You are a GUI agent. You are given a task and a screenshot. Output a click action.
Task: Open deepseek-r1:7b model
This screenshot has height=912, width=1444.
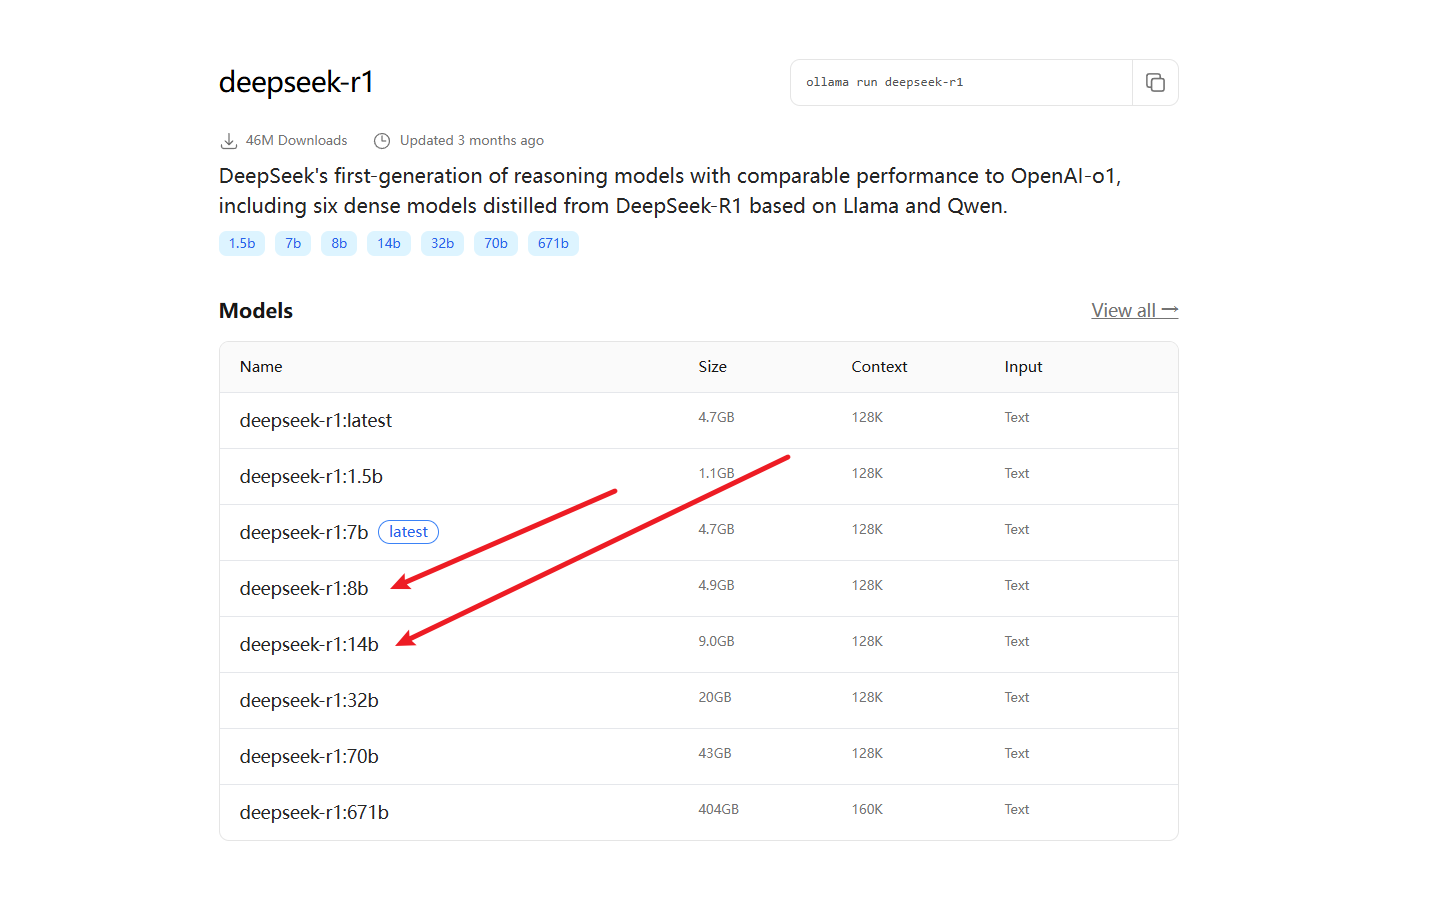click(304, 533)
